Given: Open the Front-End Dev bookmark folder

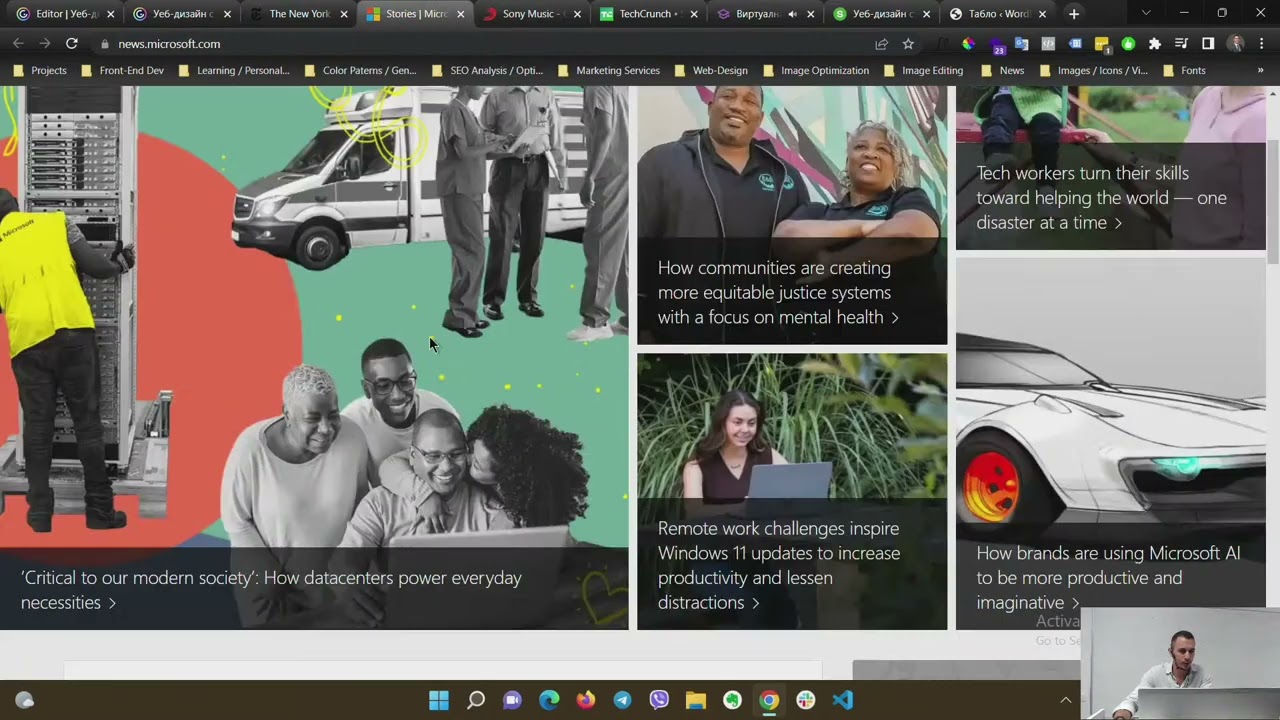Looking at the screenshot, I should tap(122, 71).
